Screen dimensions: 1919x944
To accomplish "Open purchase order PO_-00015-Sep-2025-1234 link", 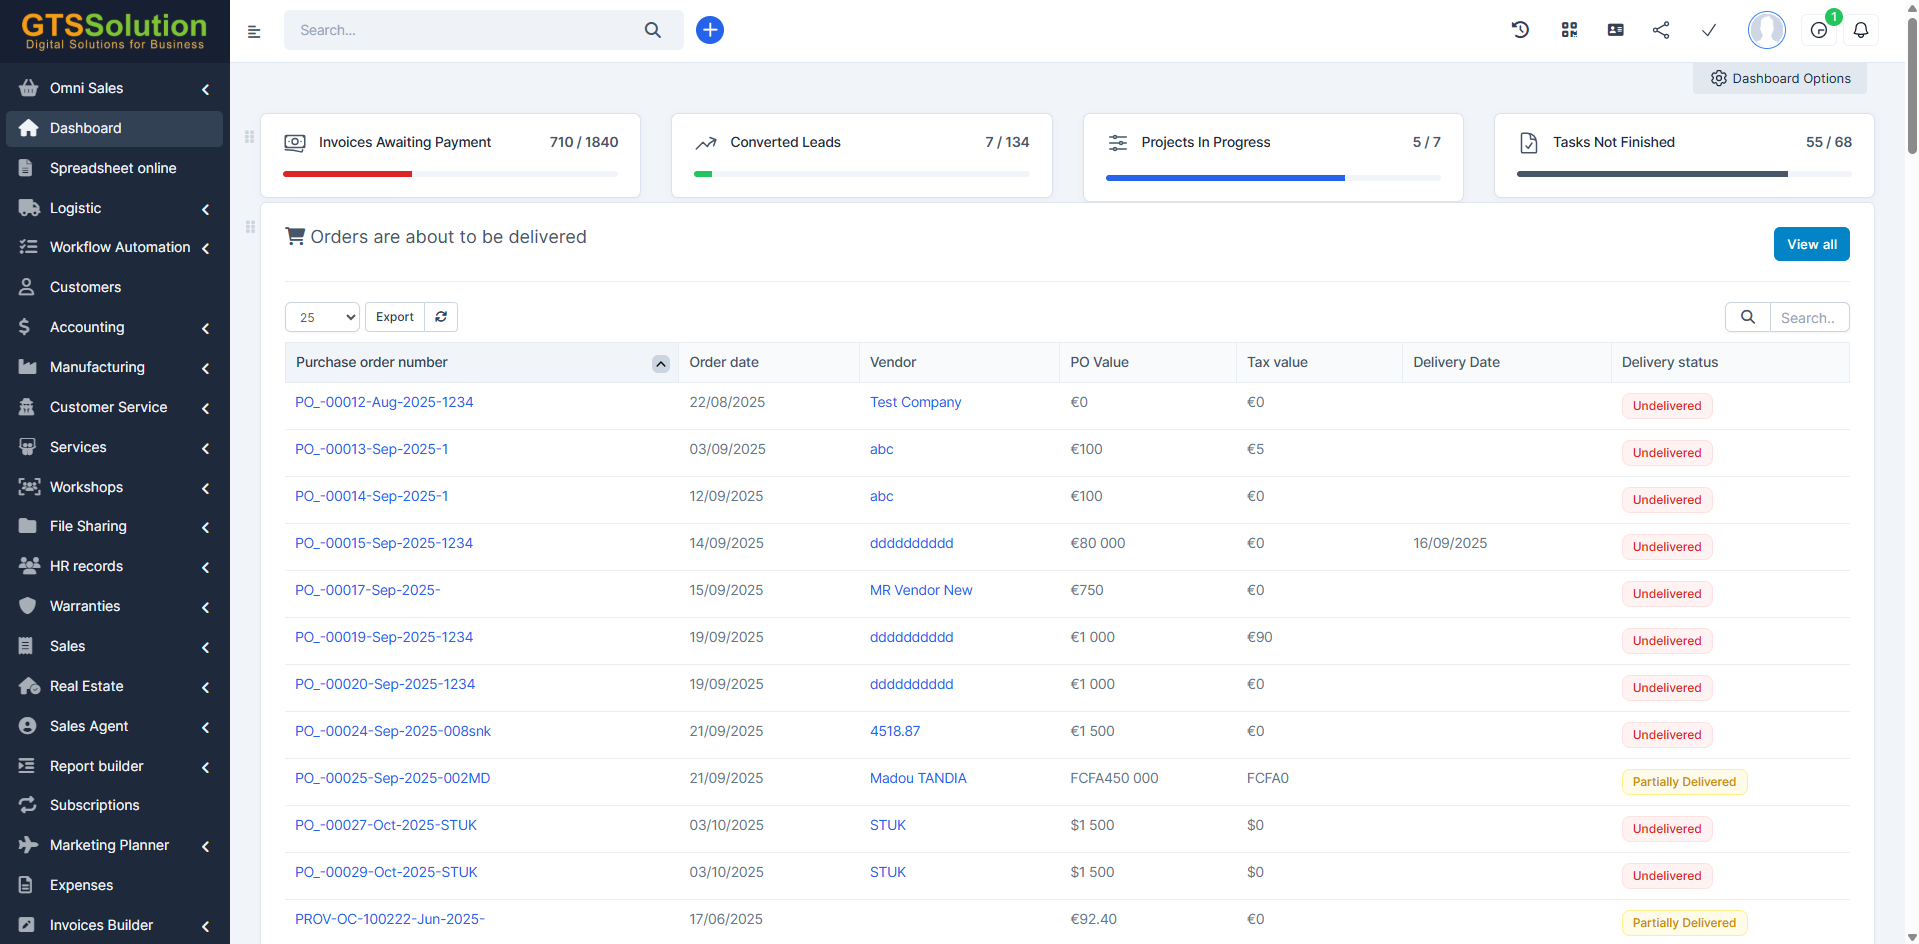I will coord(383,543).
